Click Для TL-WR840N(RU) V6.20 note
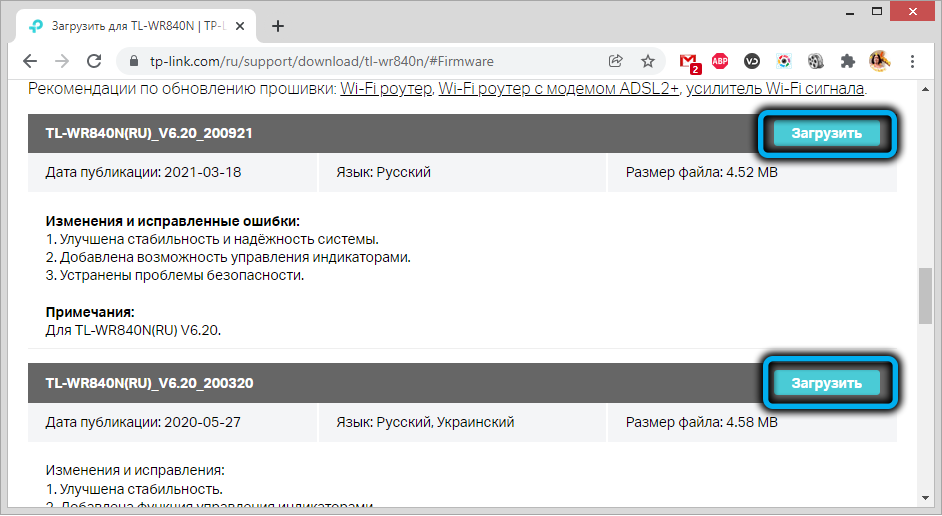 pos(133,330)
